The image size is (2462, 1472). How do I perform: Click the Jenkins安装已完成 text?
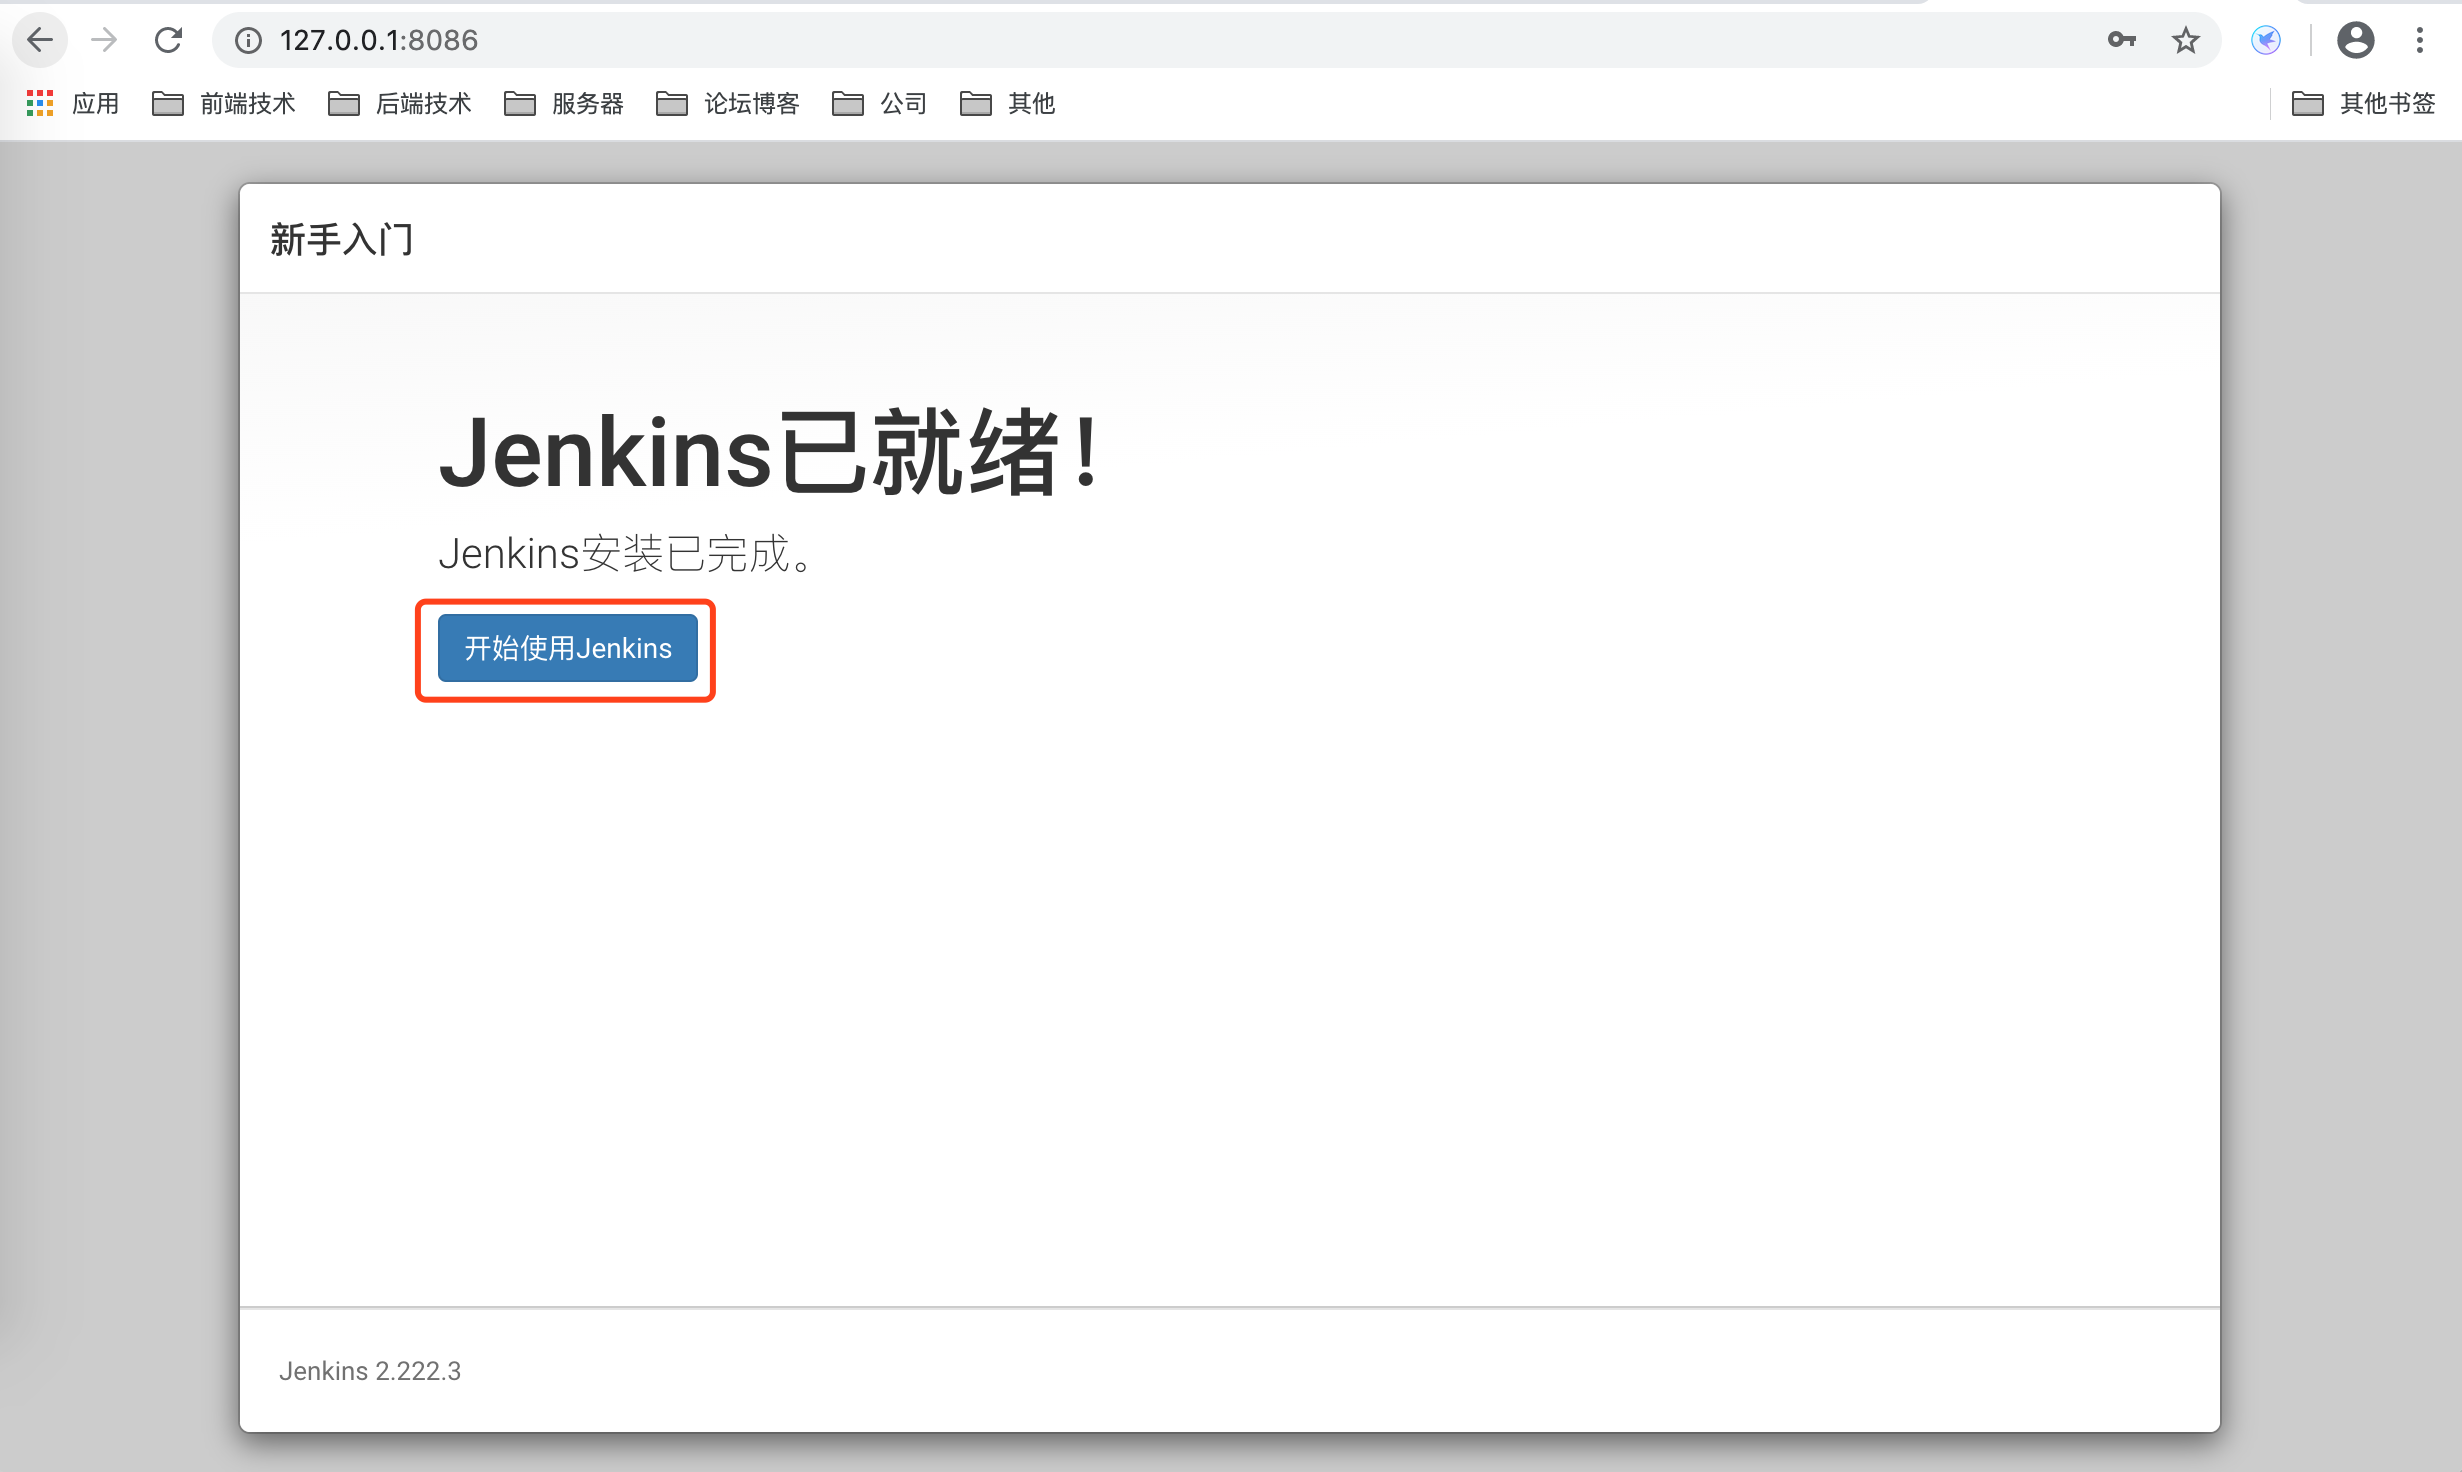[x=628, y=553]
